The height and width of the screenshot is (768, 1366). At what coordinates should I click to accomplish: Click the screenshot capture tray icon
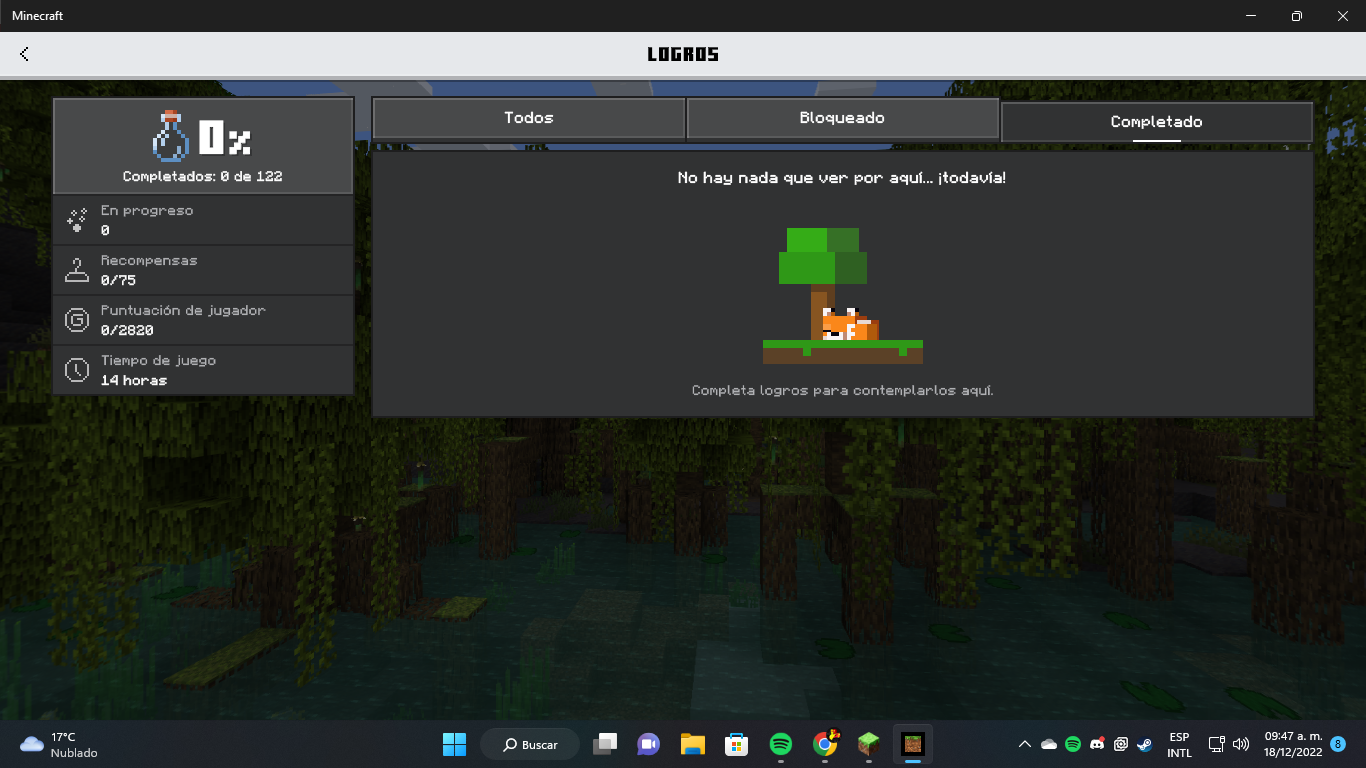1121,745
